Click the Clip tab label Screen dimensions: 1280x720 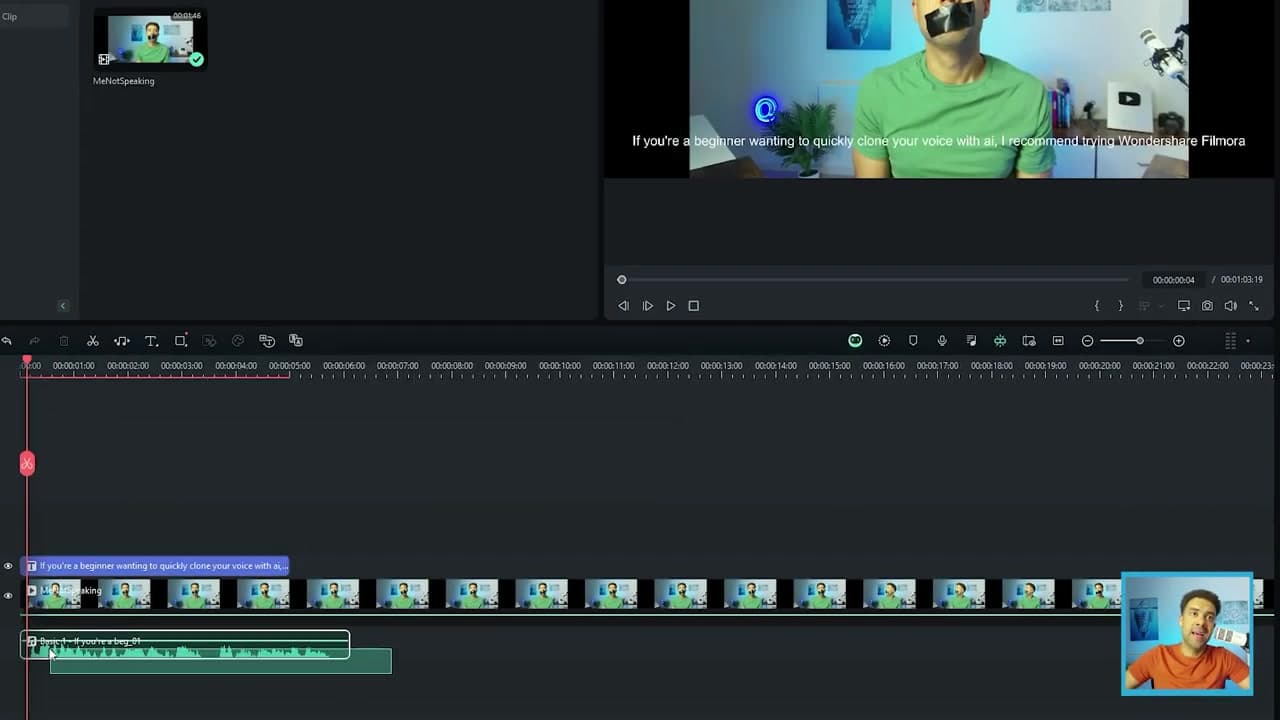coord(9,16)
